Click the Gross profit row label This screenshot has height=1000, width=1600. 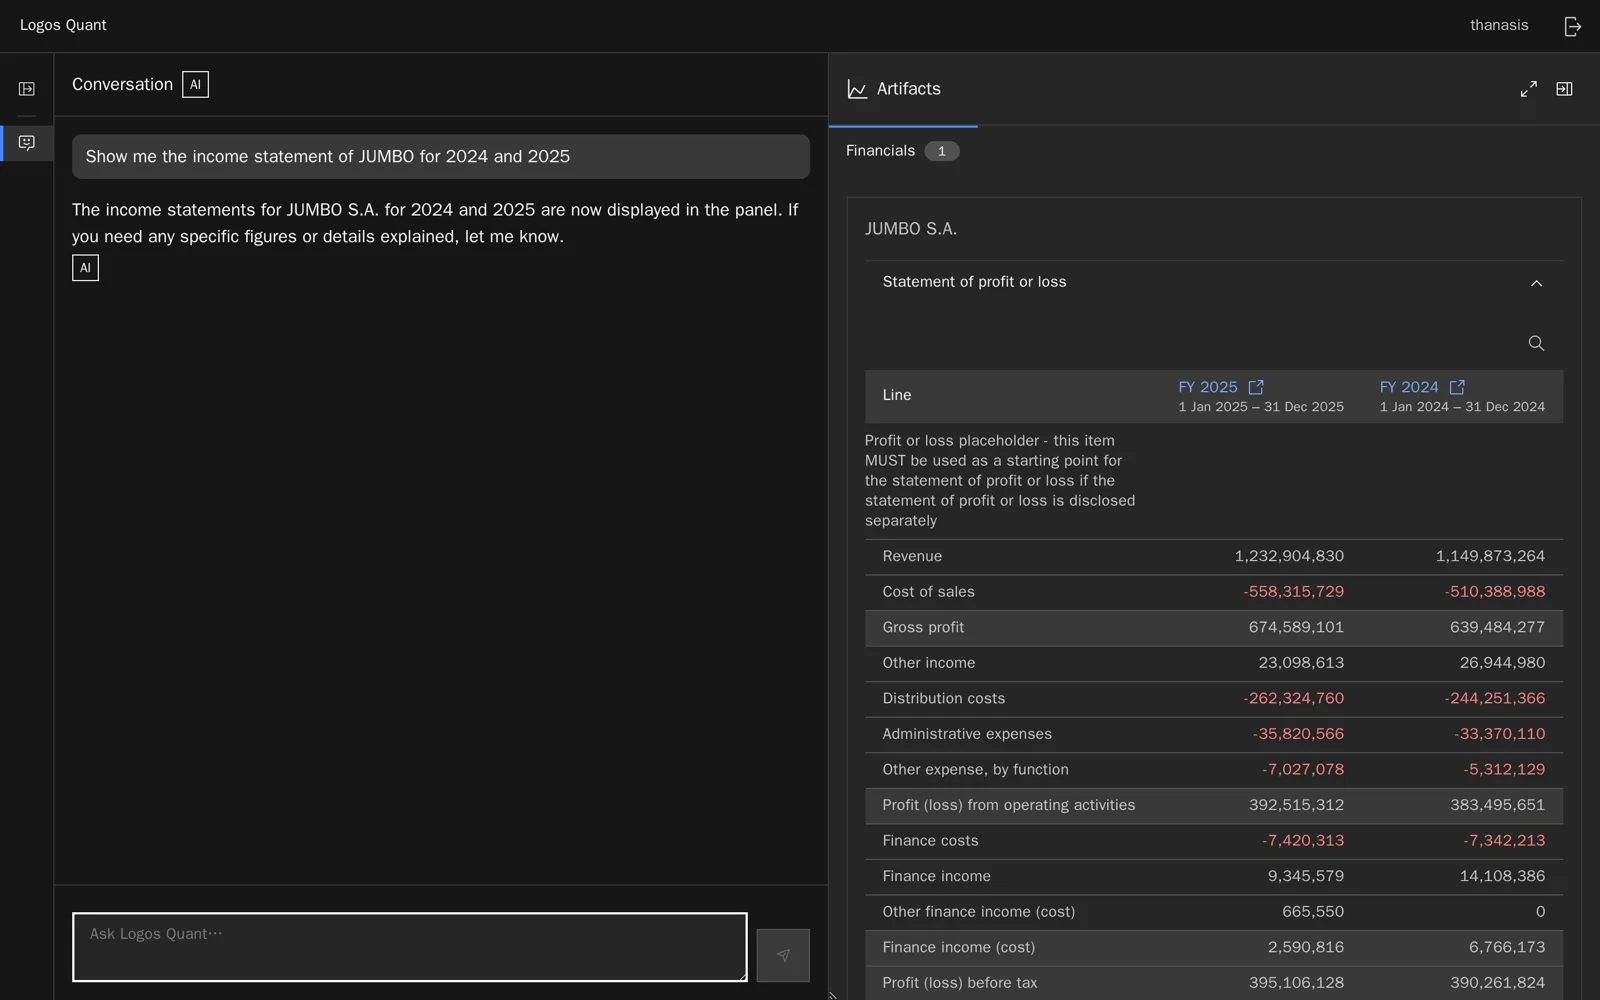point(923,628)
